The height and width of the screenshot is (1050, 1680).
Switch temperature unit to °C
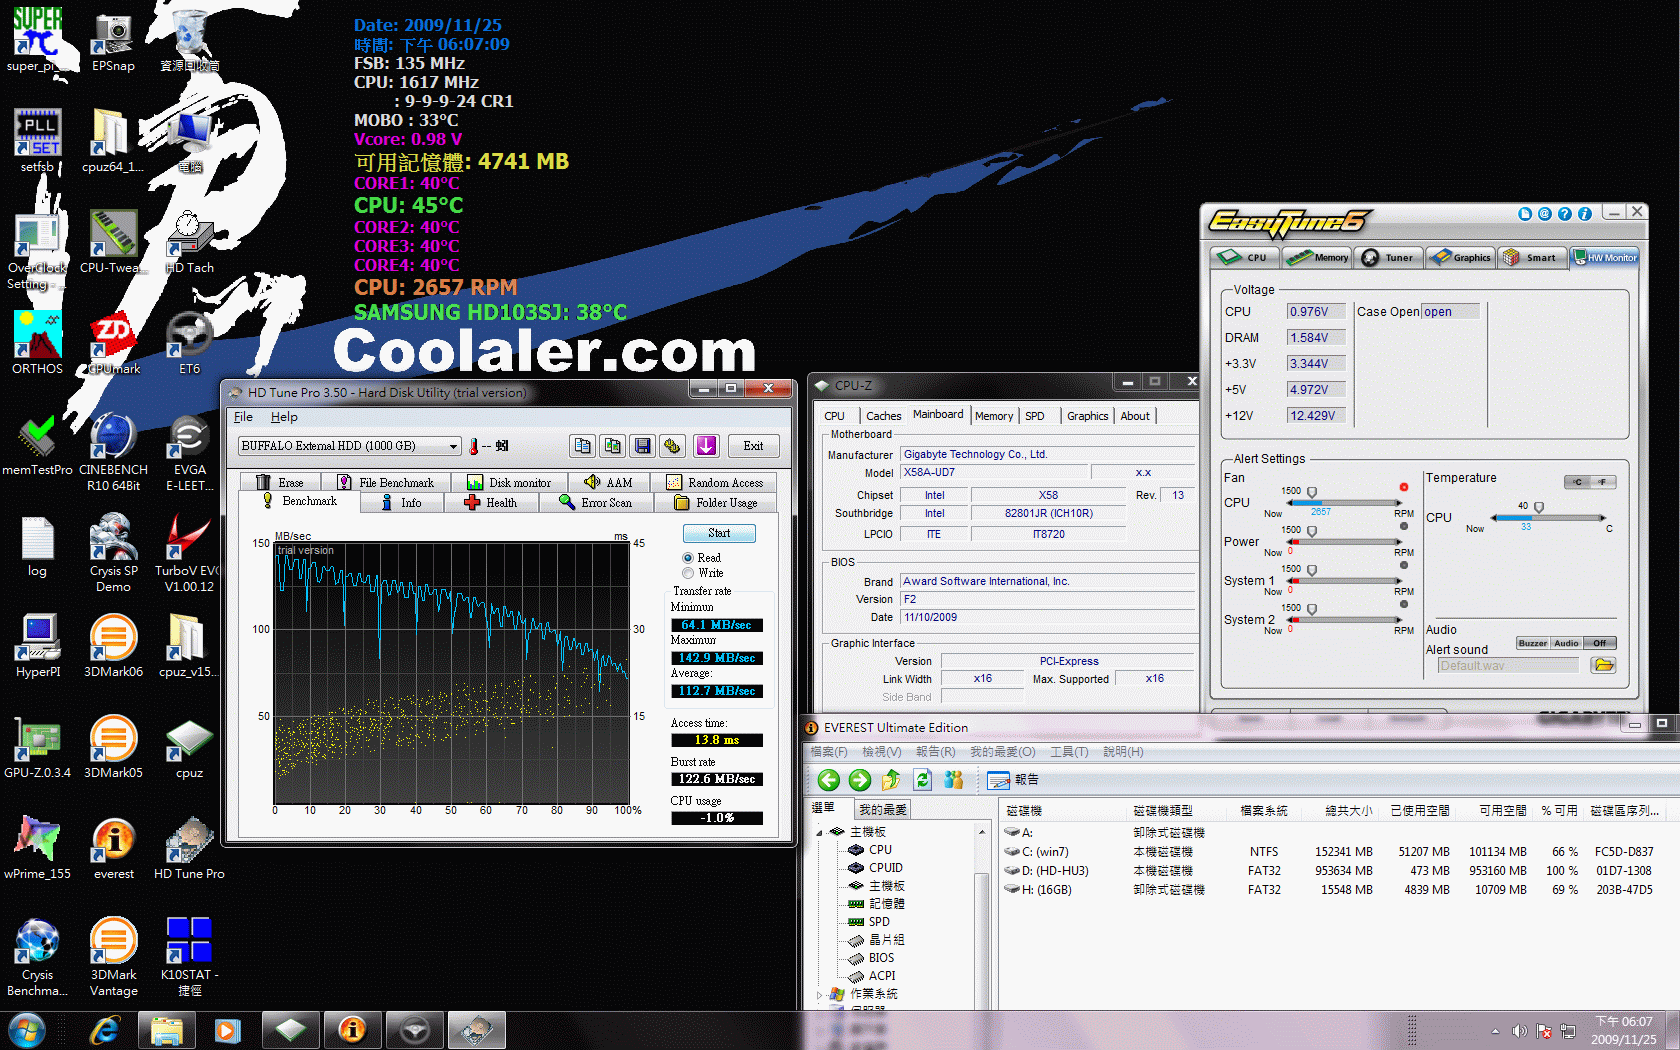[x=1577, y=482]
